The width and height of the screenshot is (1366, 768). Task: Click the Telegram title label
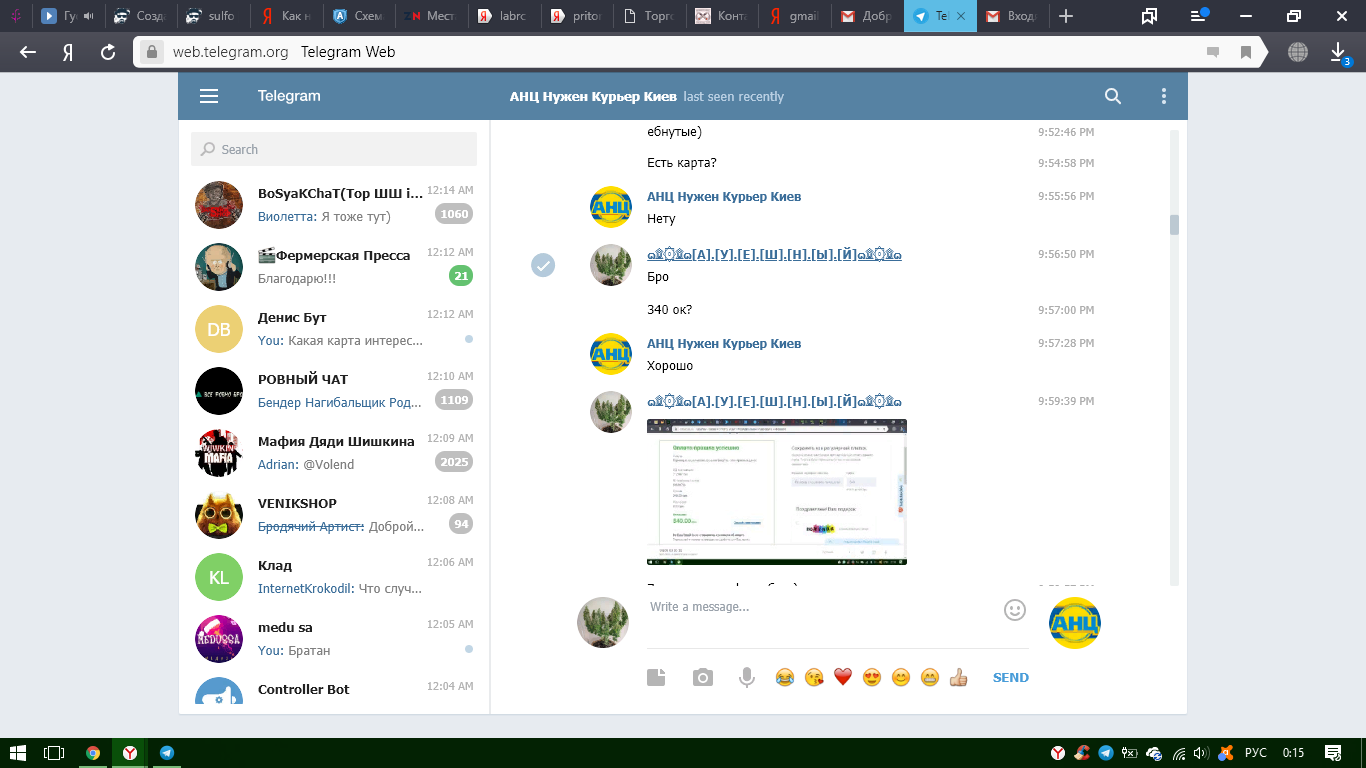pos(289,96)
